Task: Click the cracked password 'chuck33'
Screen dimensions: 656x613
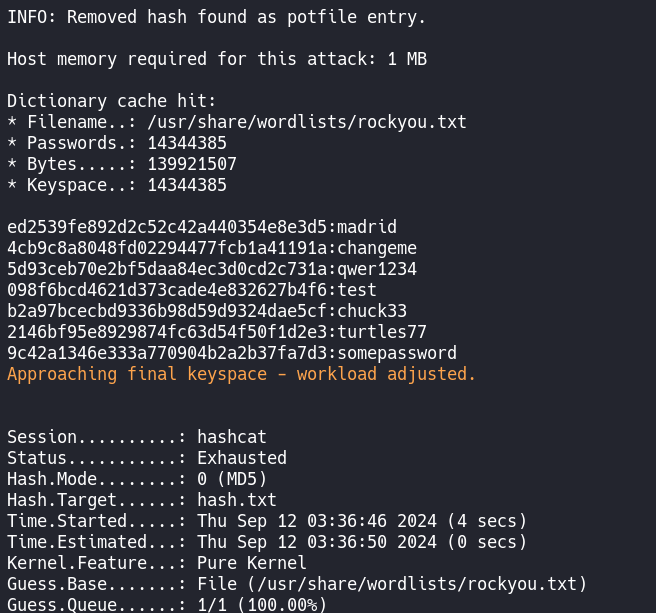Action: [372, 311]
